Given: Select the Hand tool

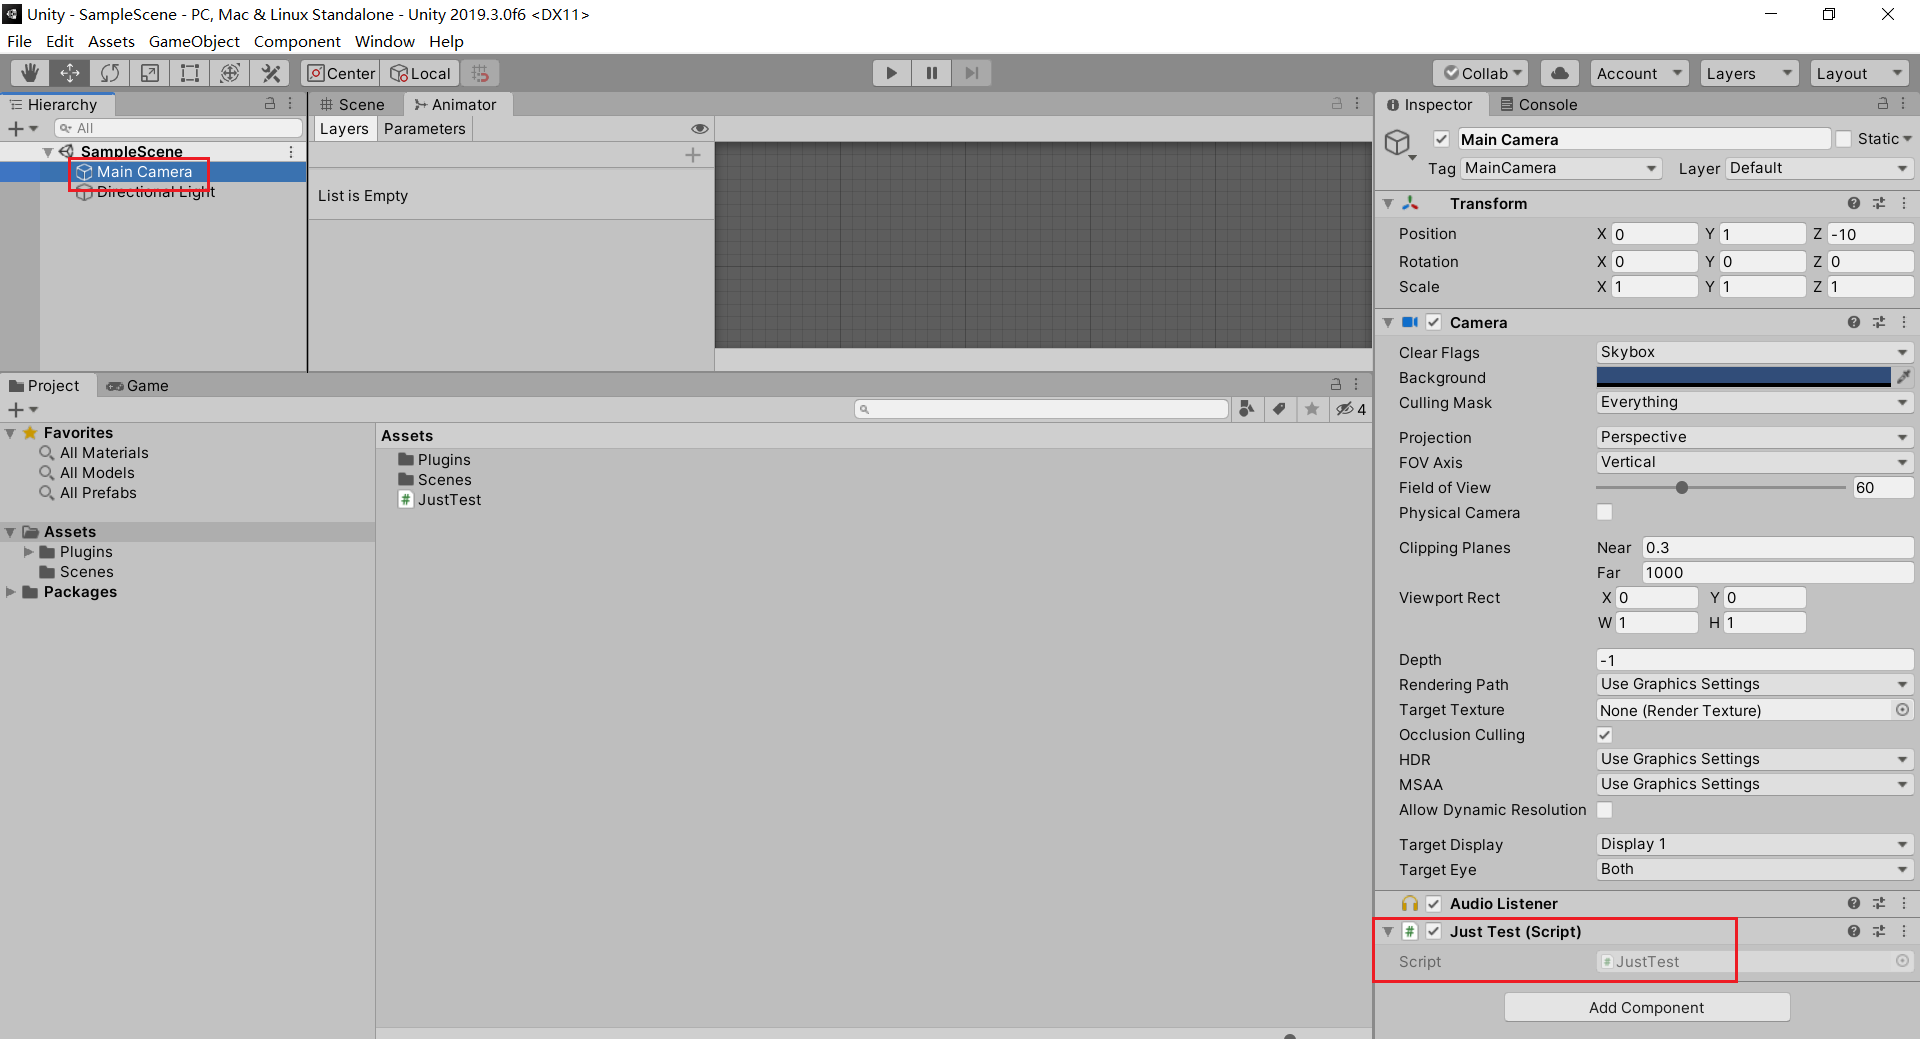Looking at the screenshot, I should tap(30, 73).
